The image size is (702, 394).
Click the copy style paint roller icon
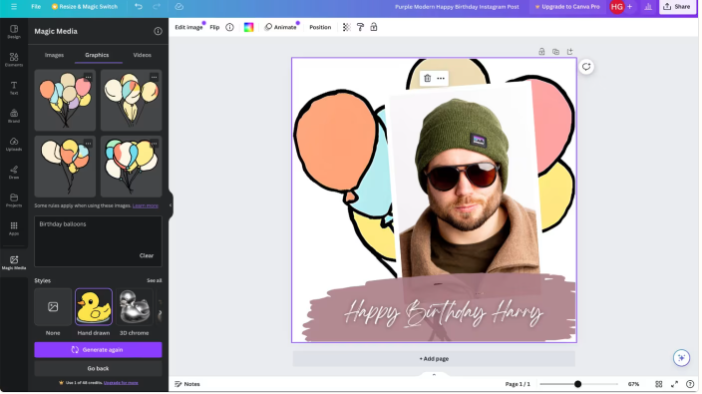(360, 27)
